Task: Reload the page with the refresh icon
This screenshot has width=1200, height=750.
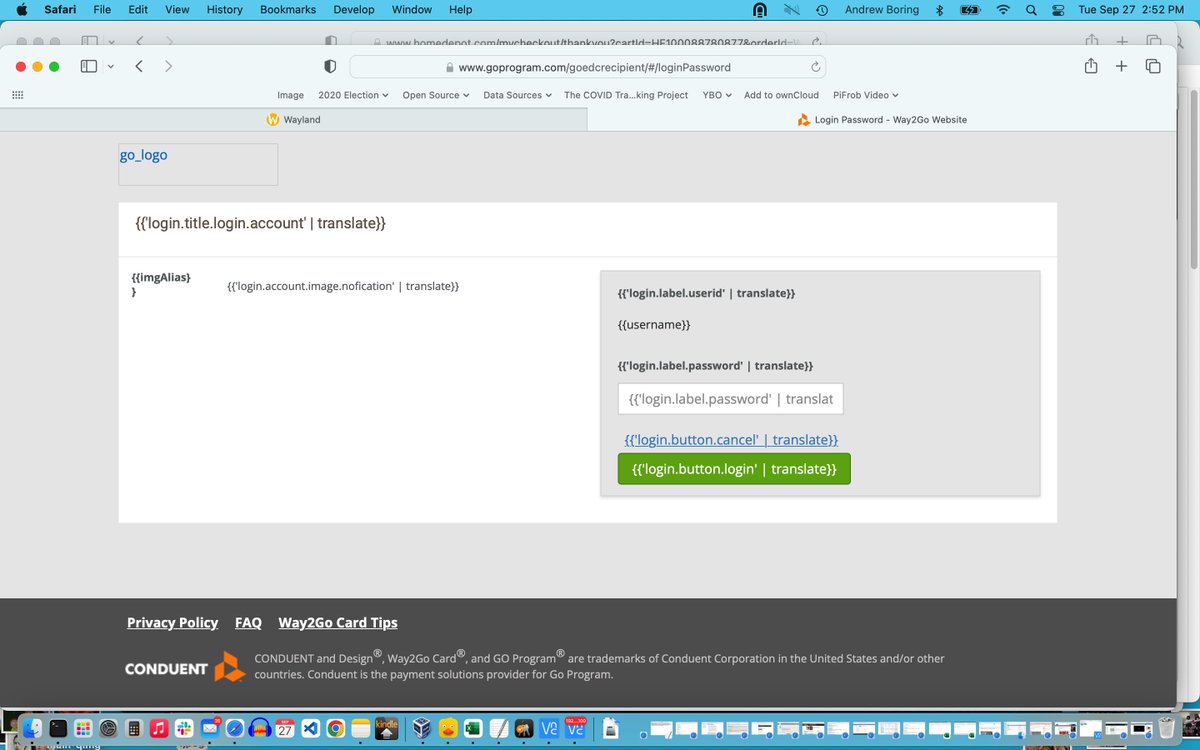Action: pyautogui.click(x=816, y=67)
